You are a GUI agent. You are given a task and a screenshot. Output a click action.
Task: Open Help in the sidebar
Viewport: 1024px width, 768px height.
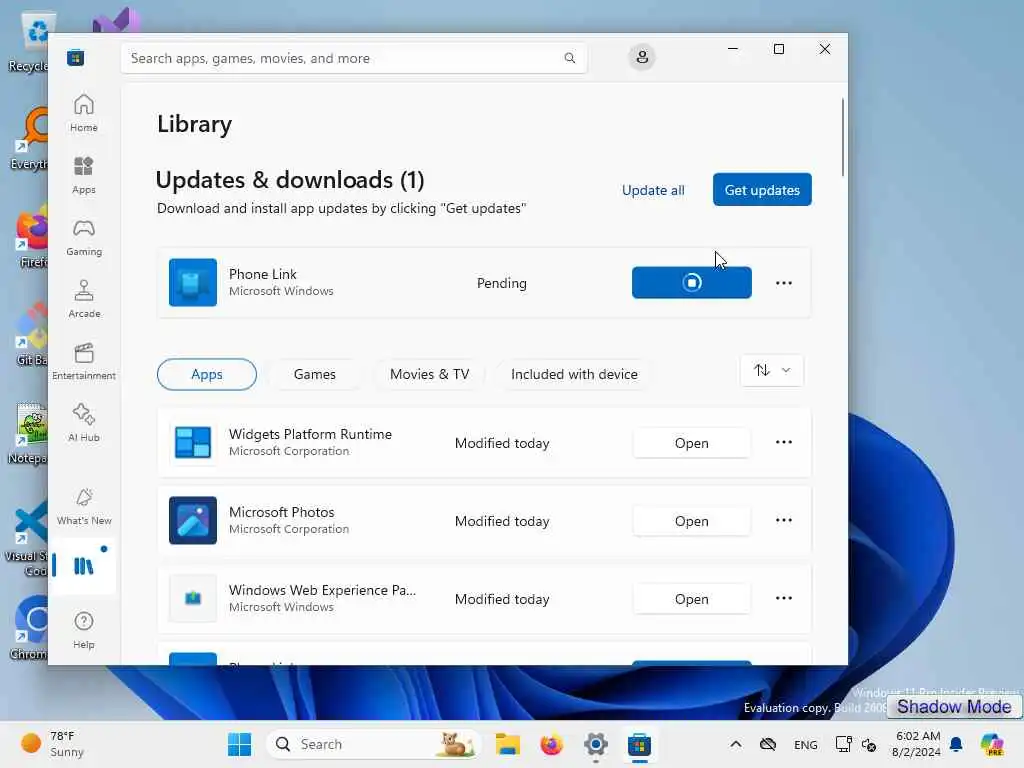pyautogui.click(x=84, y=630)
